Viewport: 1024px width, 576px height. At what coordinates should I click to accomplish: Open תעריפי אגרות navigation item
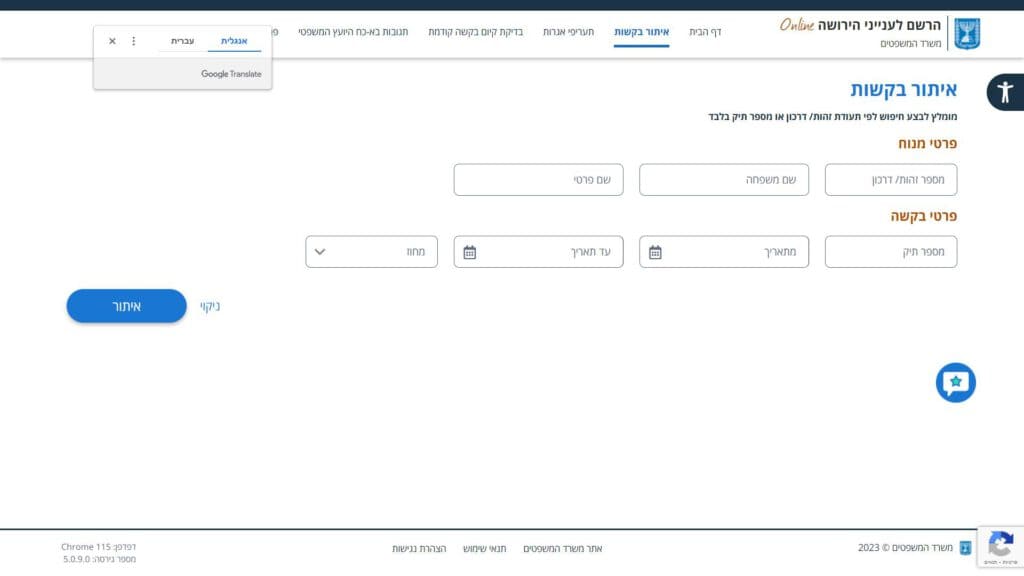tap(568, 32)
